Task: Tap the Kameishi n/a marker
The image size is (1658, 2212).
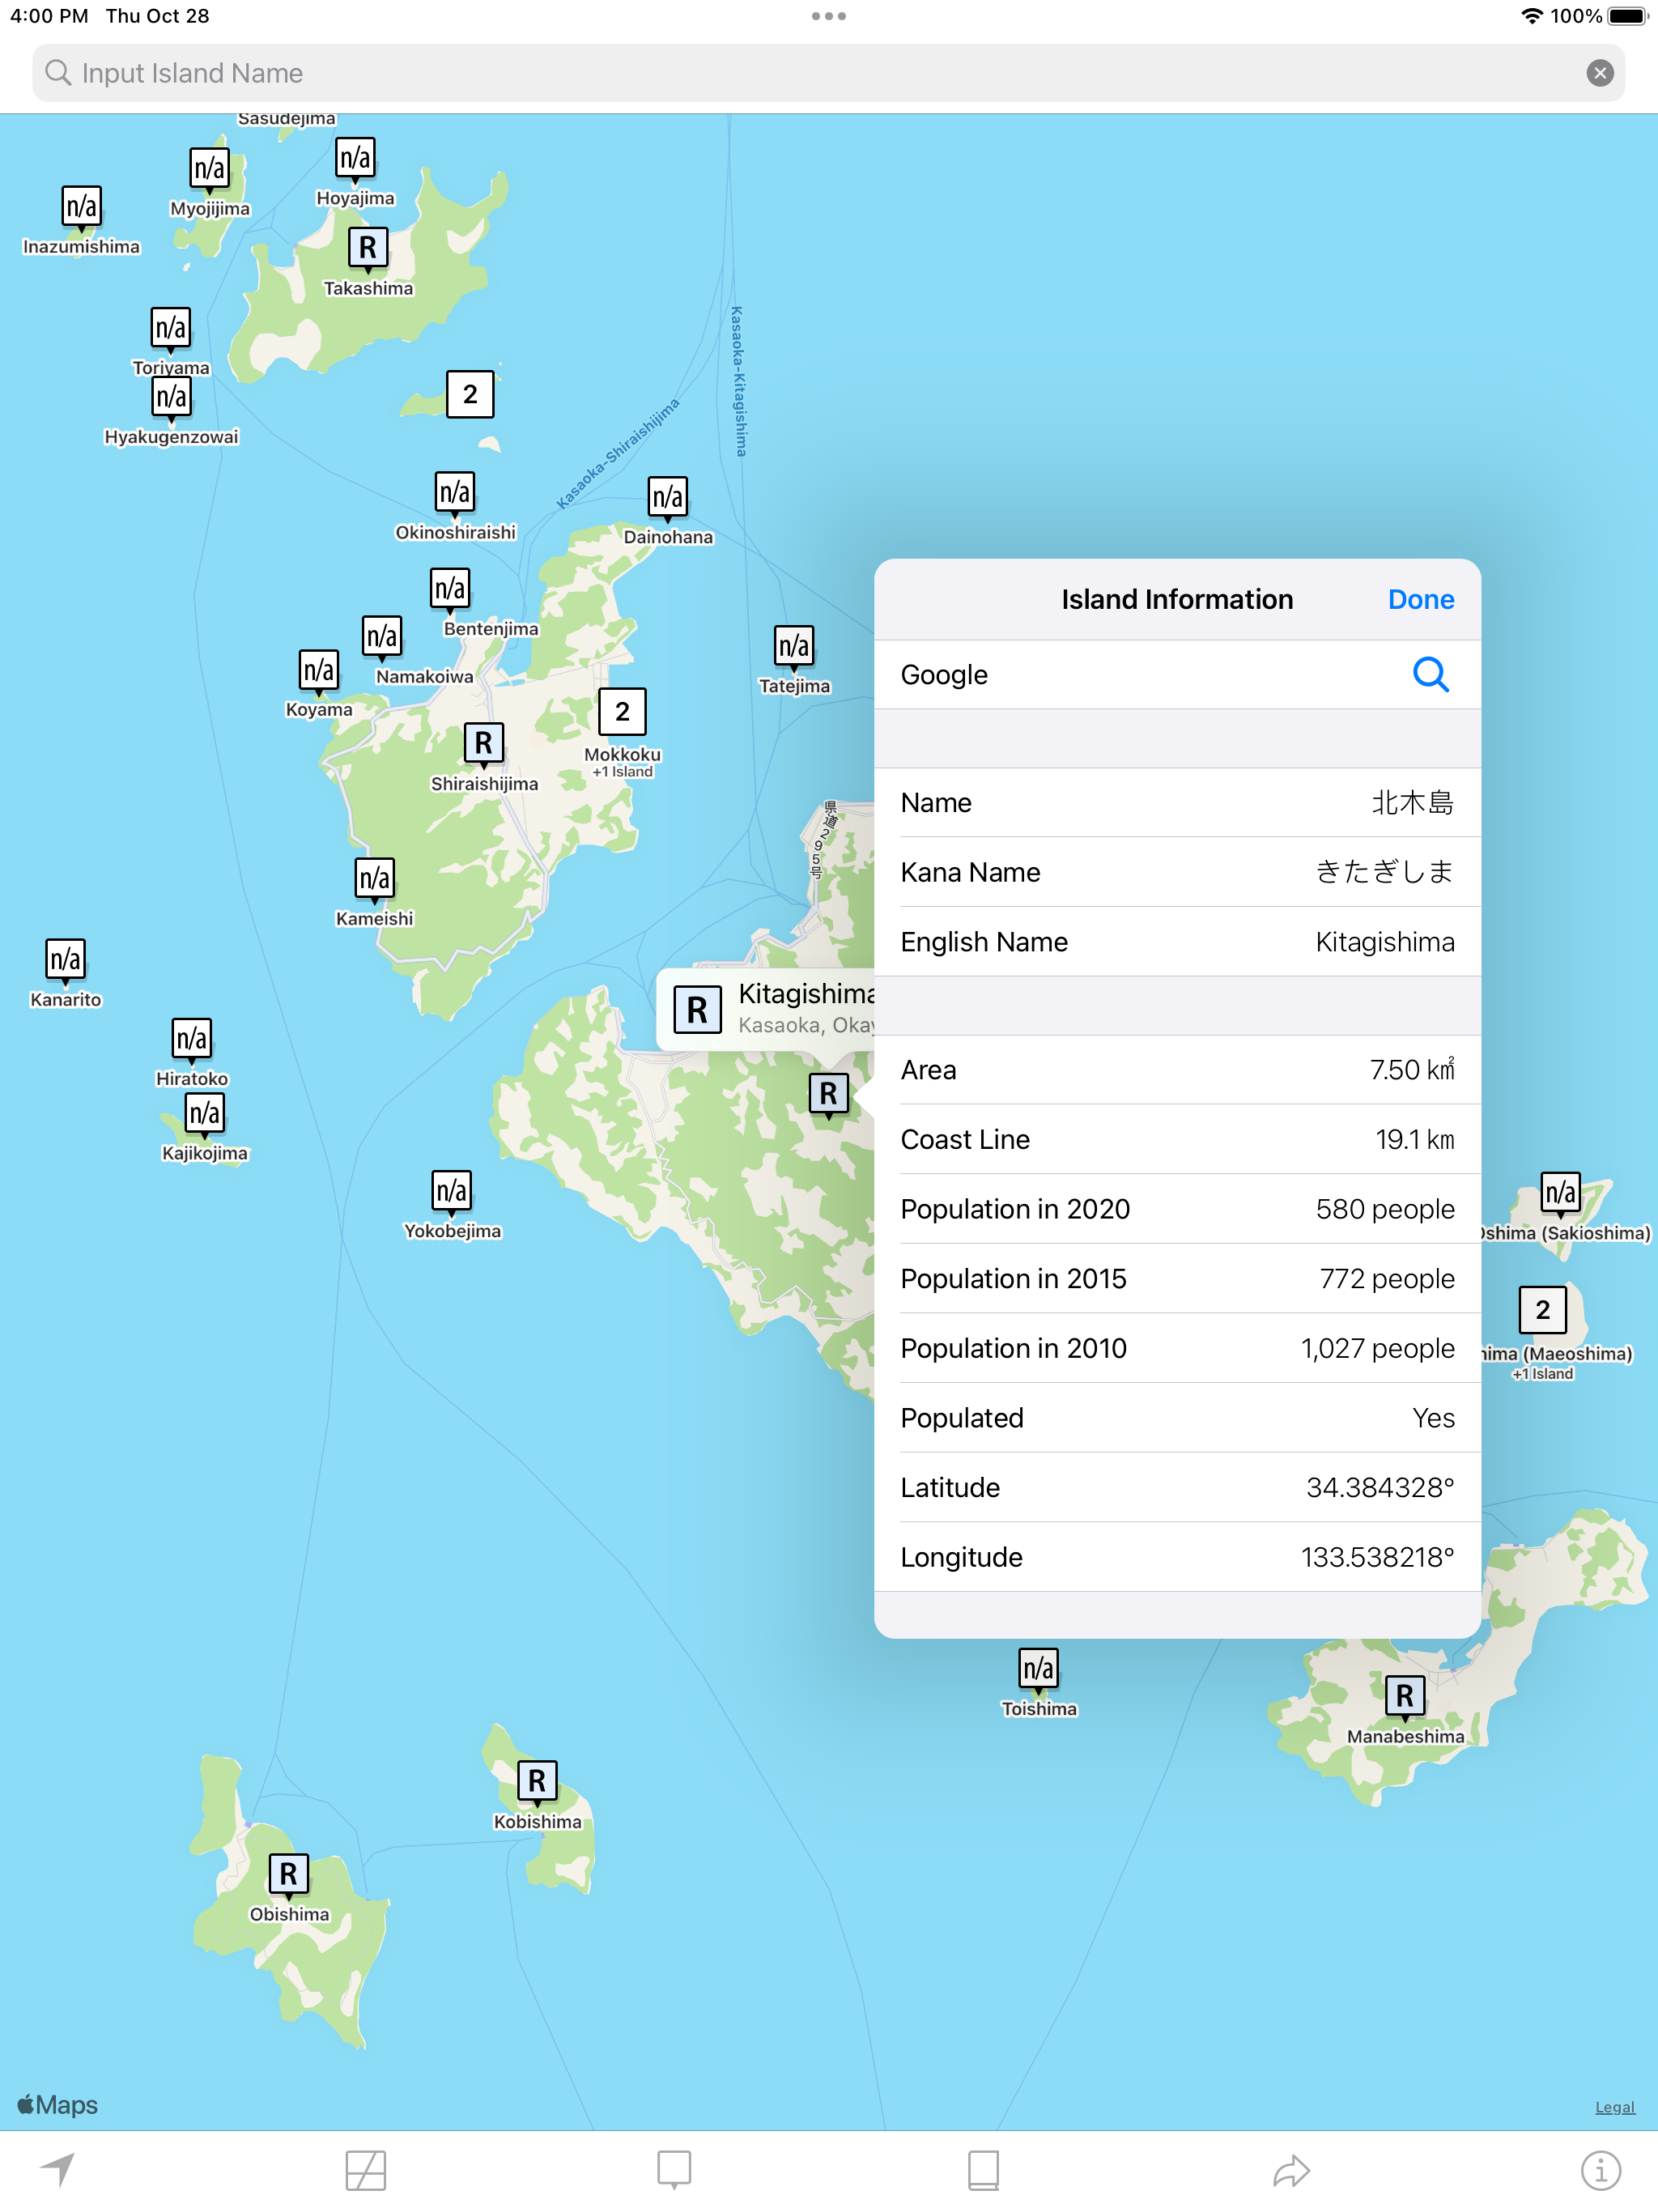Action: pos(375,879)
